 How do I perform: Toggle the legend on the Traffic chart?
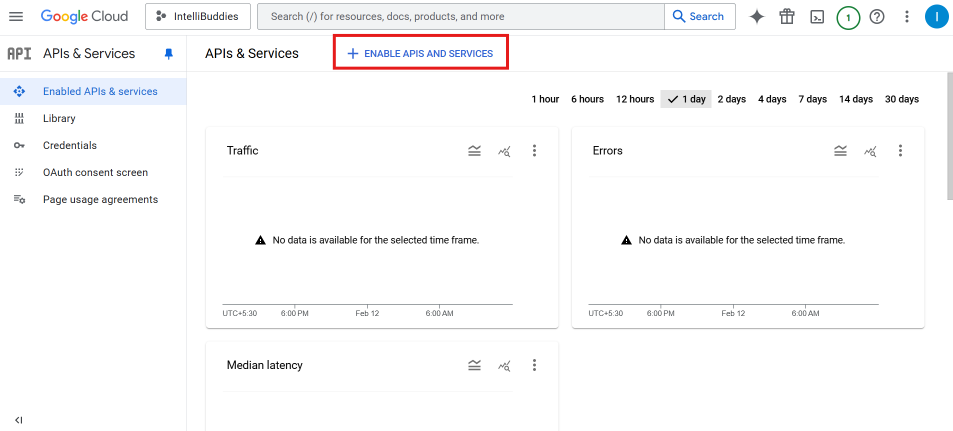point(475,151)
